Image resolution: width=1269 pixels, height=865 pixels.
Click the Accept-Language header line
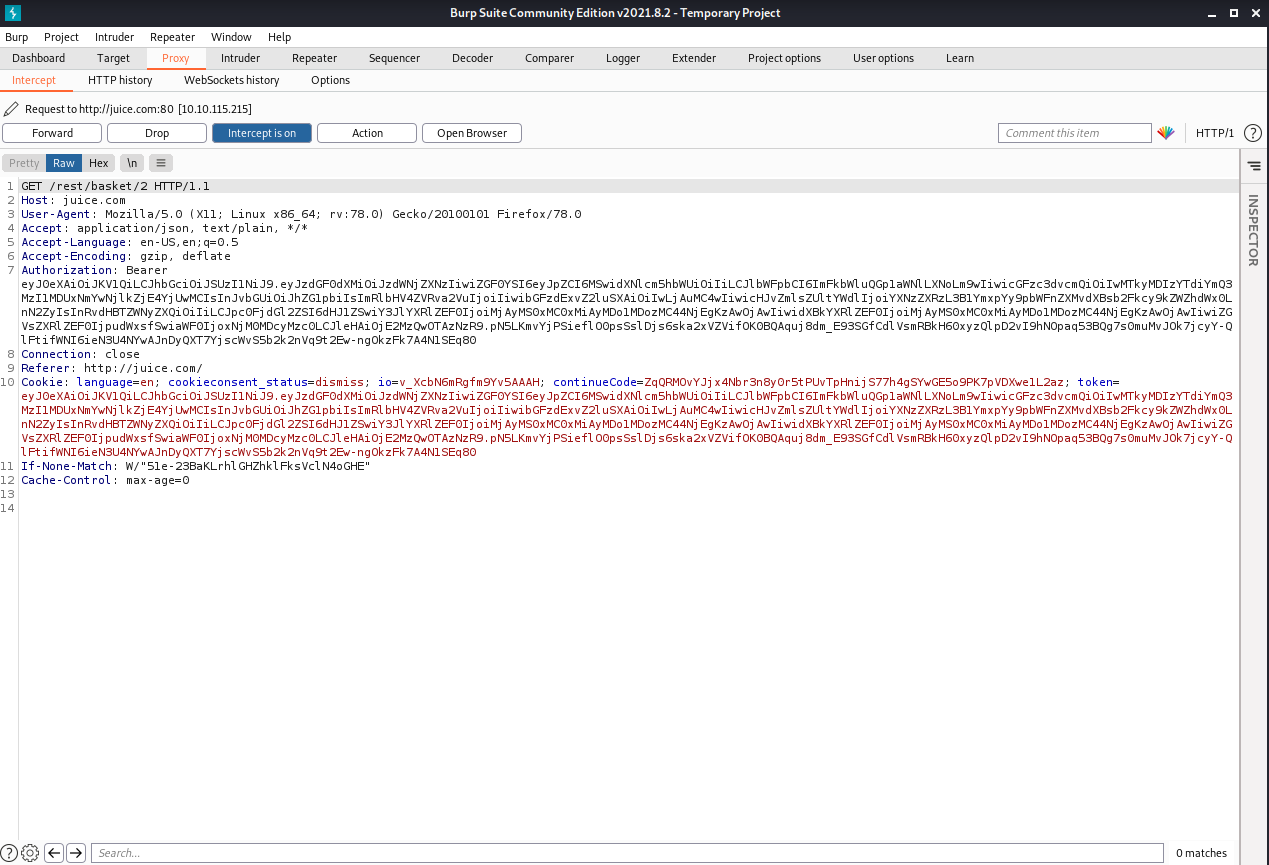click(x=129, y=242)
